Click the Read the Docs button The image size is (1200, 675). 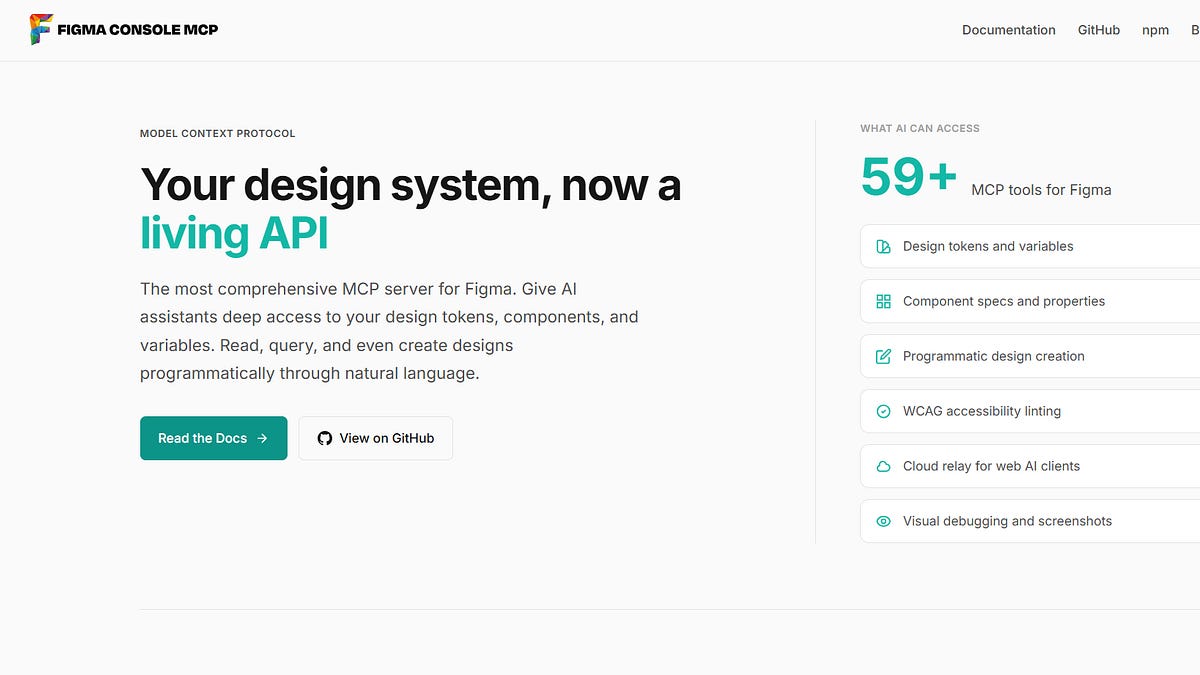point(213,438)
